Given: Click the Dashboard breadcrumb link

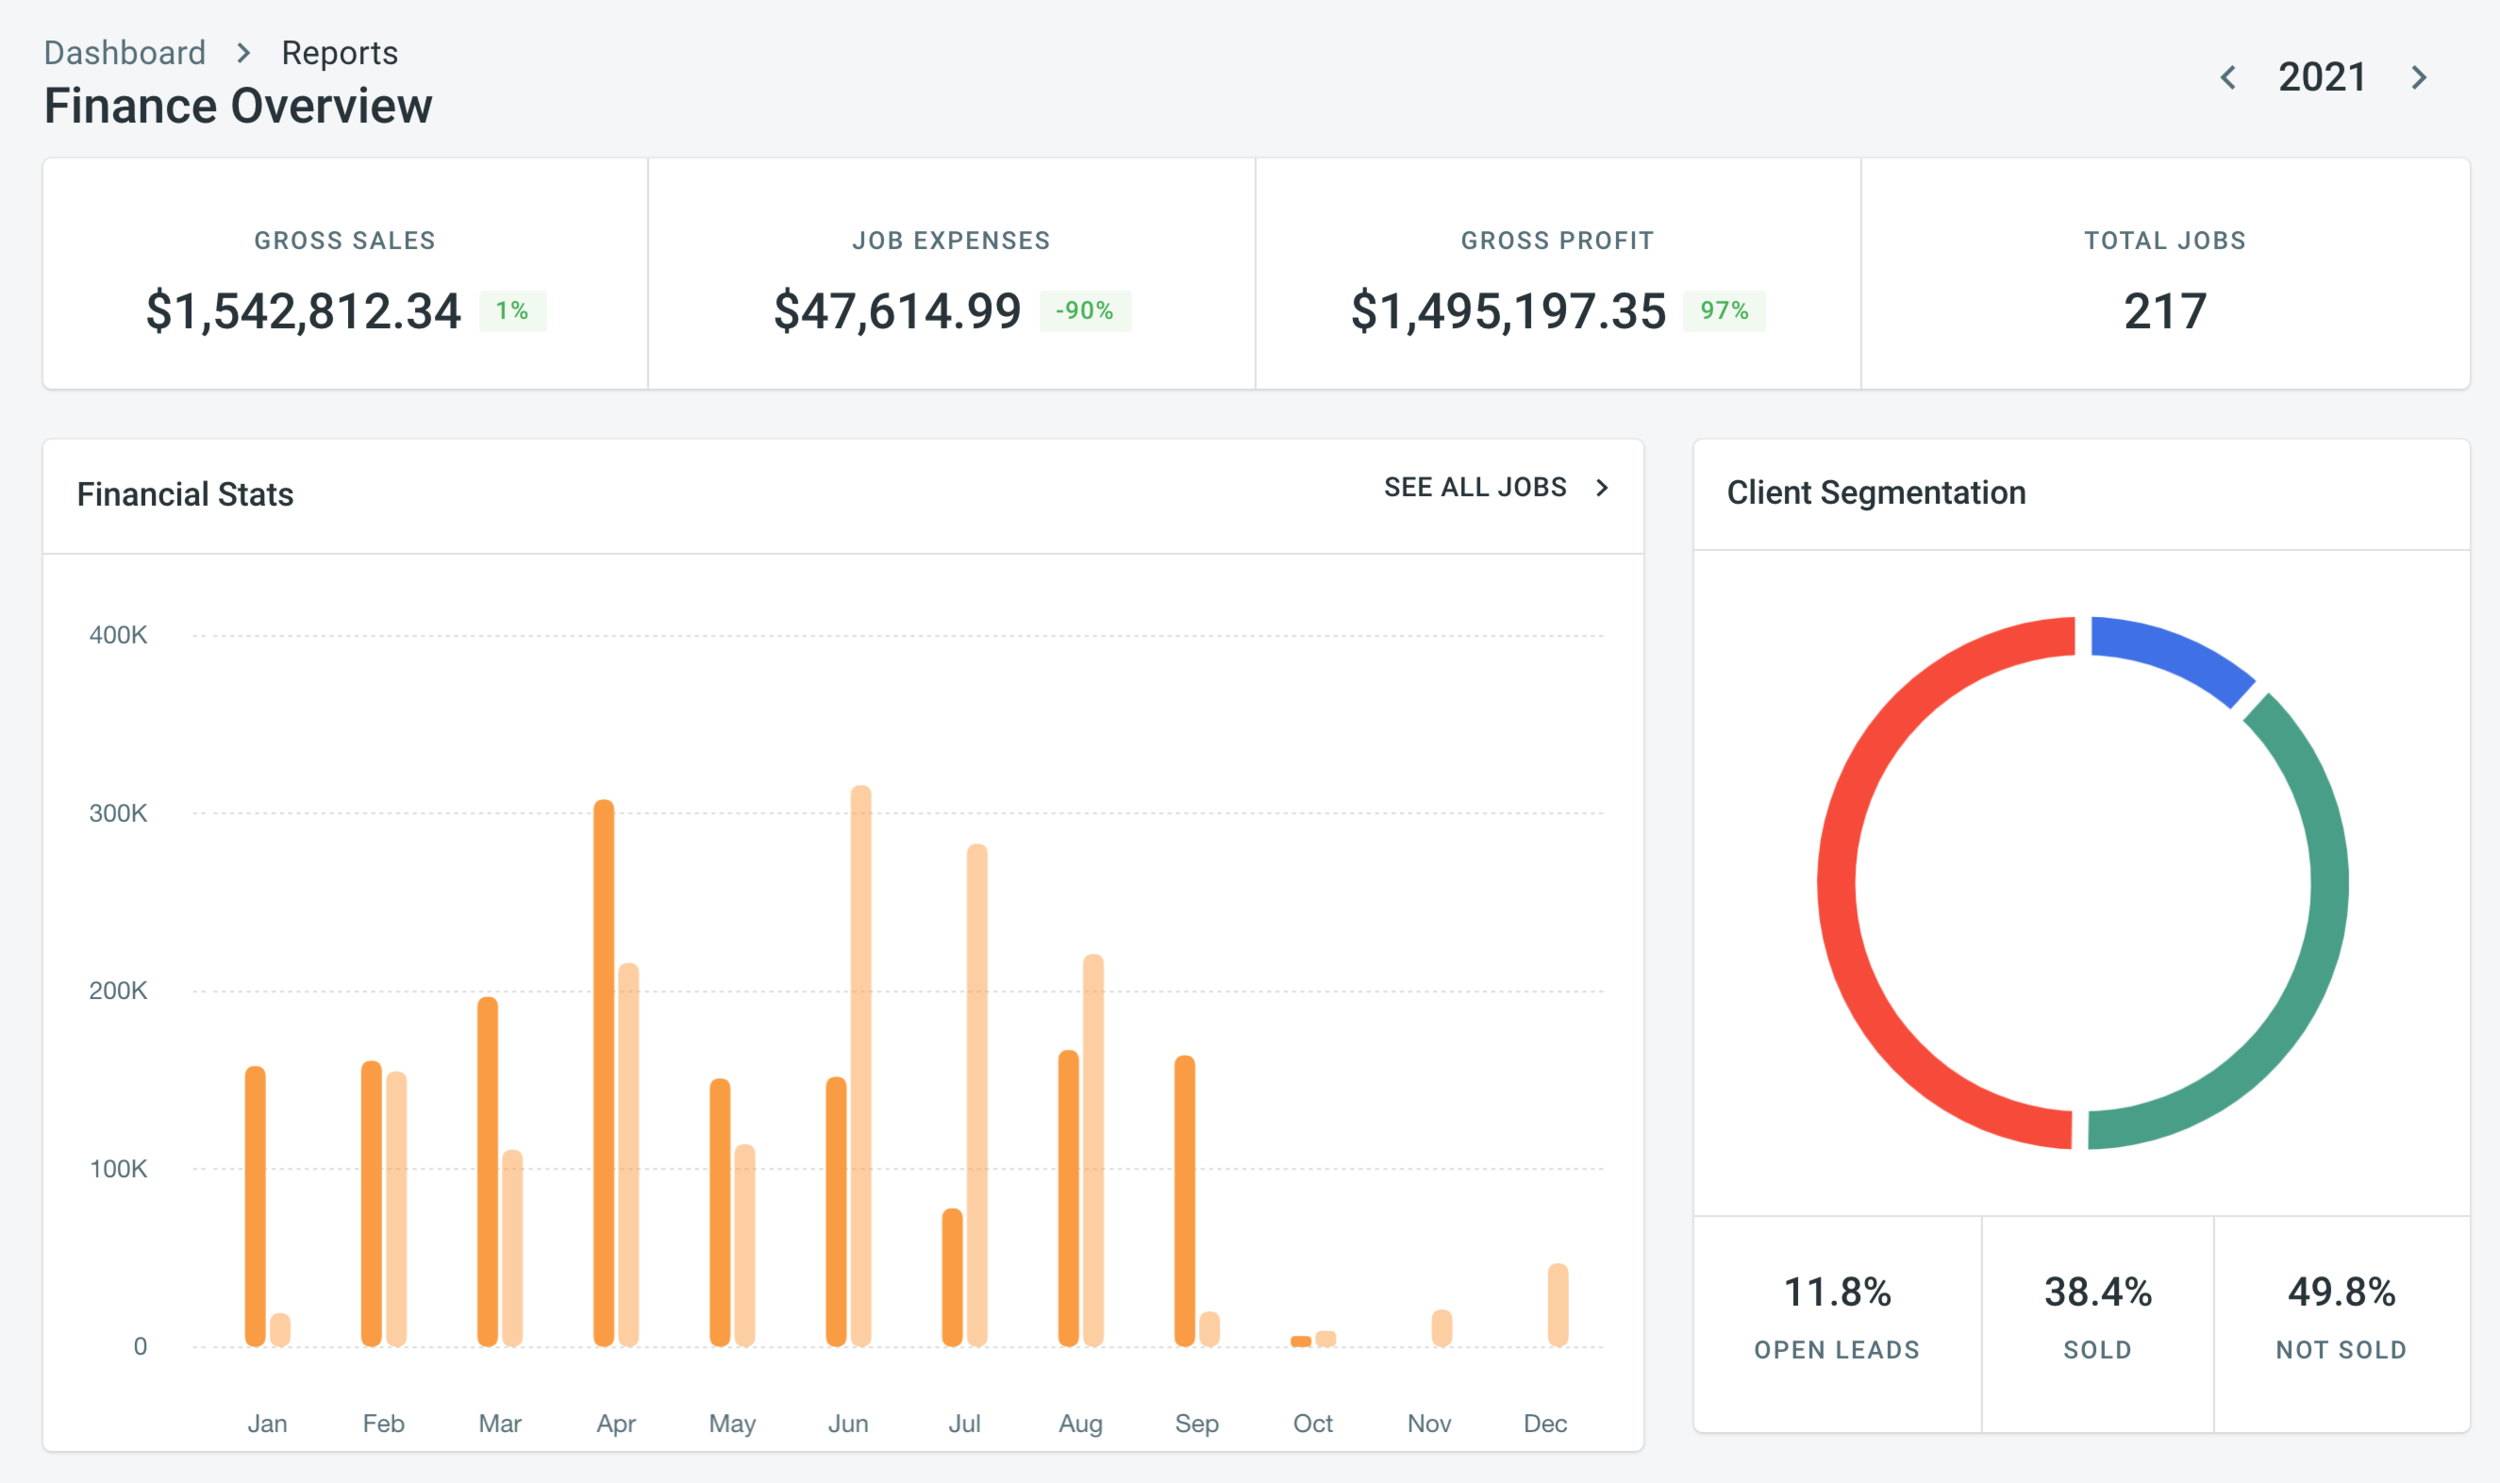Looking at the screenshot, I should tap(125, 53).
